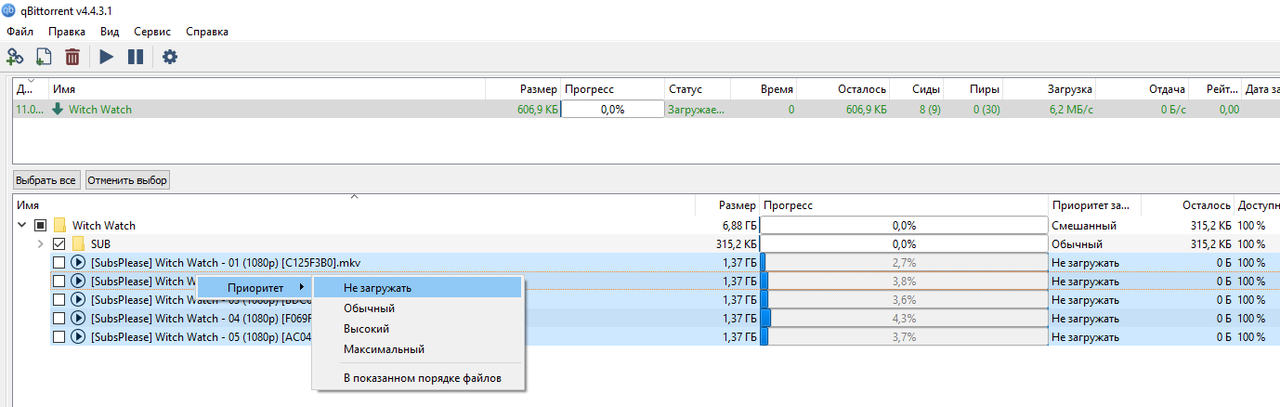The image size is (1280, 407).
Task: Choose Максимальный priority in submenu
Action: [418, 349]
